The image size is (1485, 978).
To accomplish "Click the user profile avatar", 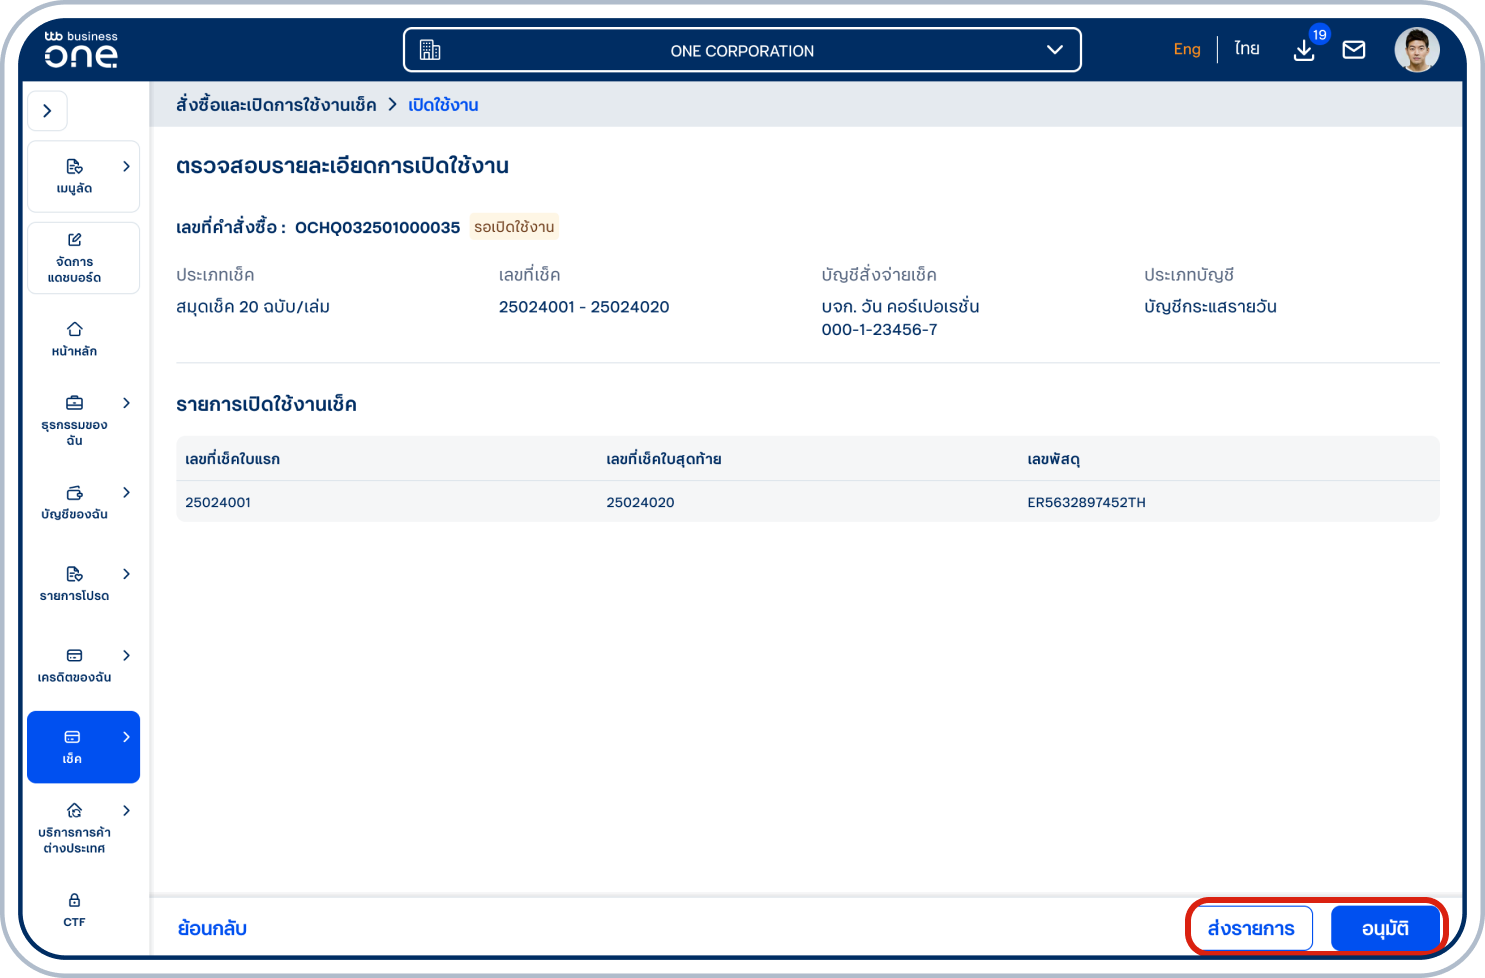I will click(1416, 50).
